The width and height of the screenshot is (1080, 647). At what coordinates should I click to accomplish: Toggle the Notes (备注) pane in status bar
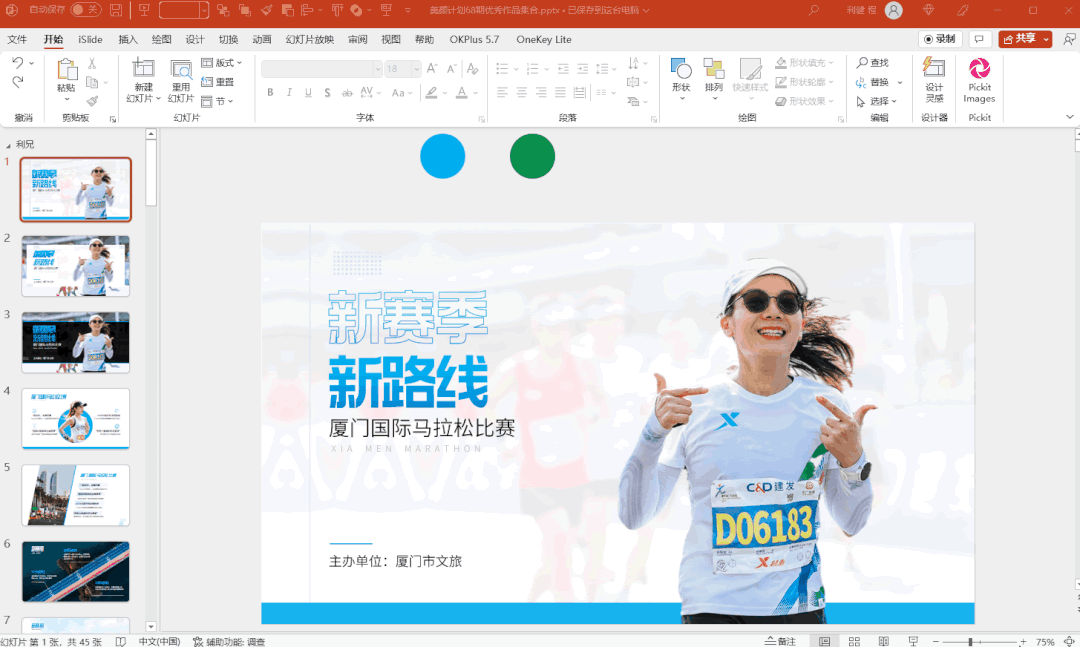[780, 641]
